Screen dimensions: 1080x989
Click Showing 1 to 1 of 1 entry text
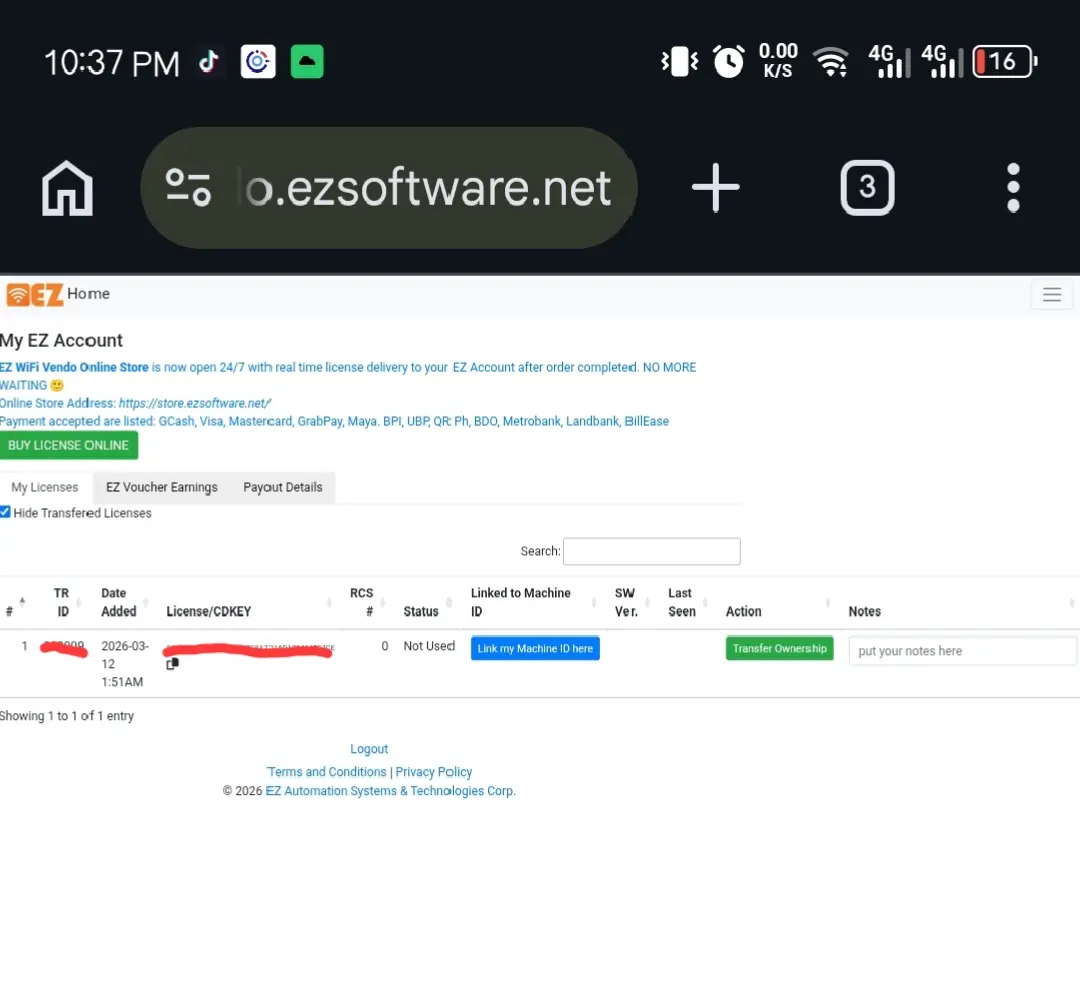tap(67, 716)
